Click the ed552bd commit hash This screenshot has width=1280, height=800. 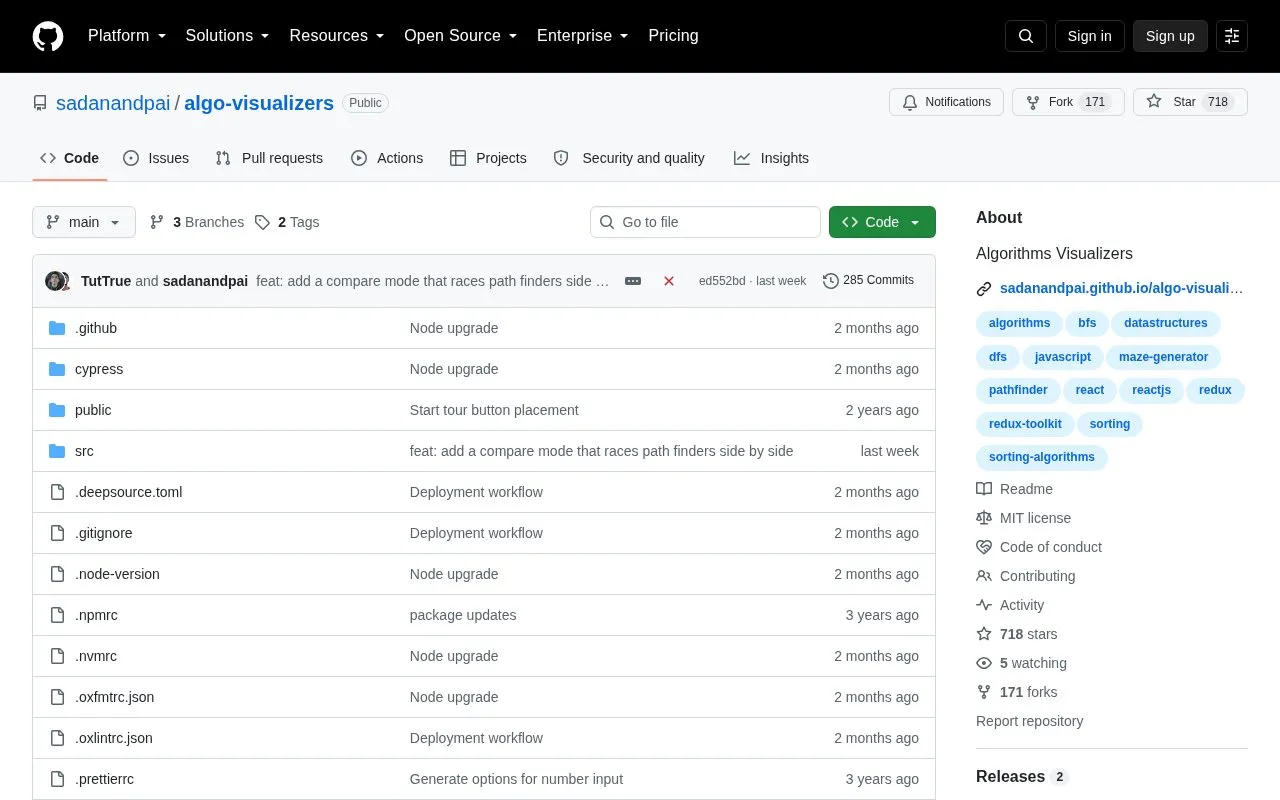[722, 281]
